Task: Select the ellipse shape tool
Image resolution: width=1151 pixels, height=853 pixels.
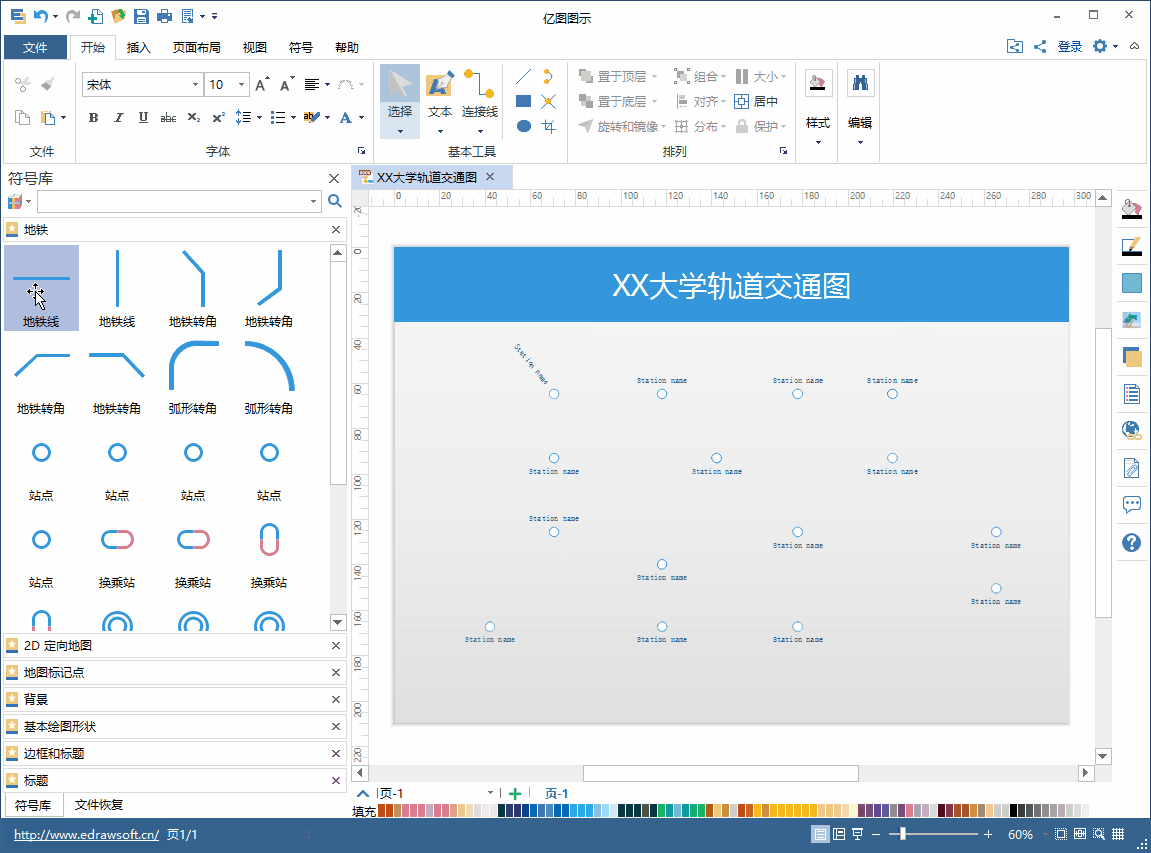Action: coord(523,126)
